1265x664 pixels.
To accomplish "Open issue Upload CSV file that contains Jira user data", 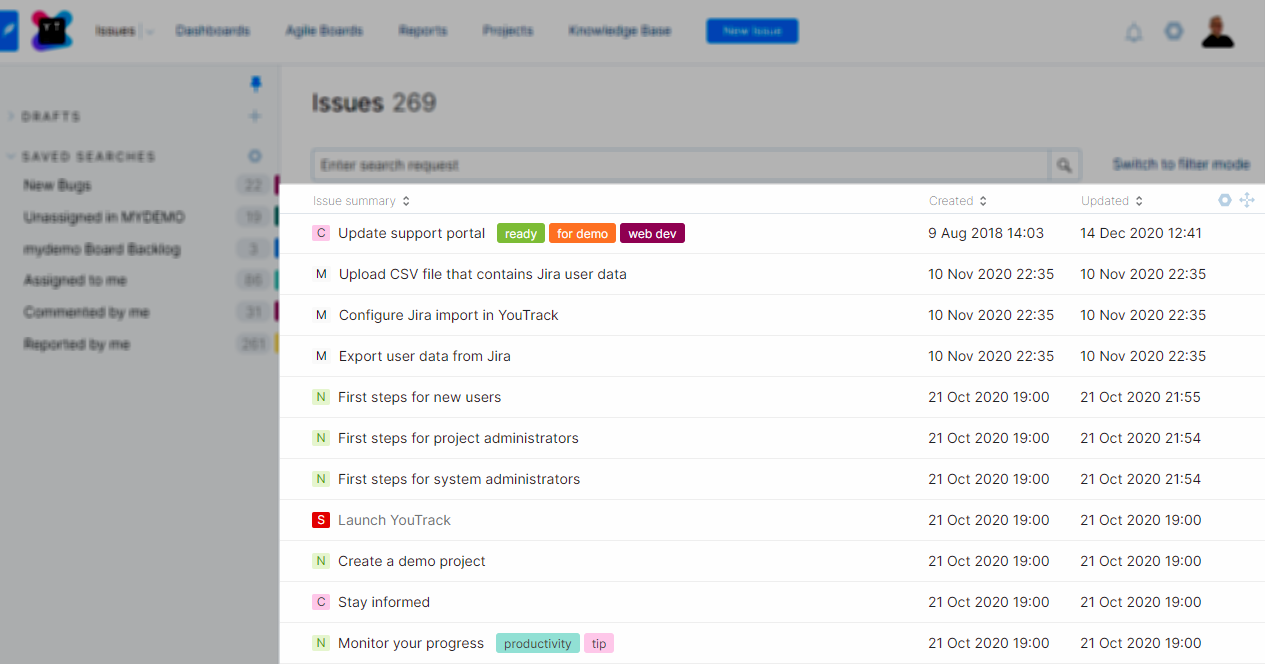I will tap(483, 274).
